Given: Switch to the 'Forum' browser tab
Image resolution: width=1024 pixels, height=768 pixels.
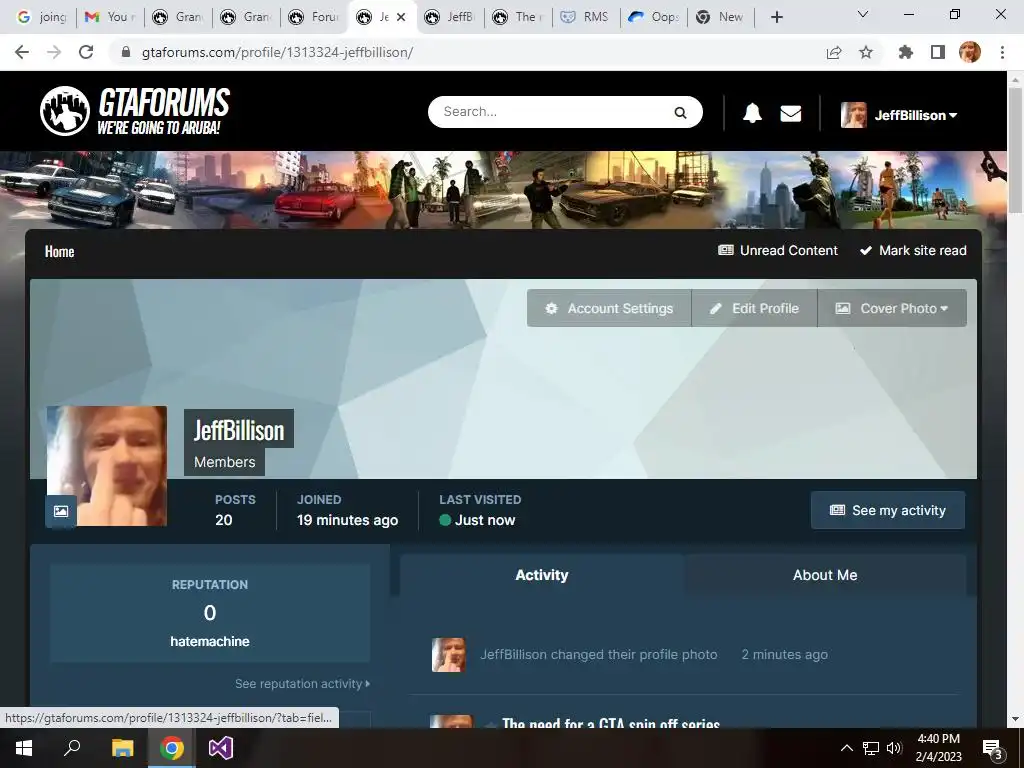Looking at the screenshot, I should tap(314, 17).
